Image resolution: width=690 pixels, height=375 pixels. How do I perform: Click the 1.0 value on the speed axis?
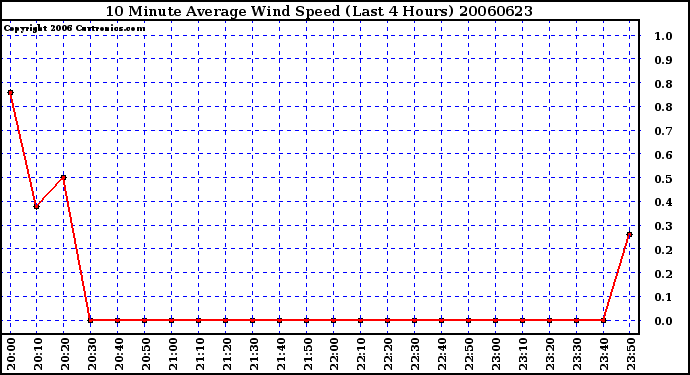coord(663,36)
